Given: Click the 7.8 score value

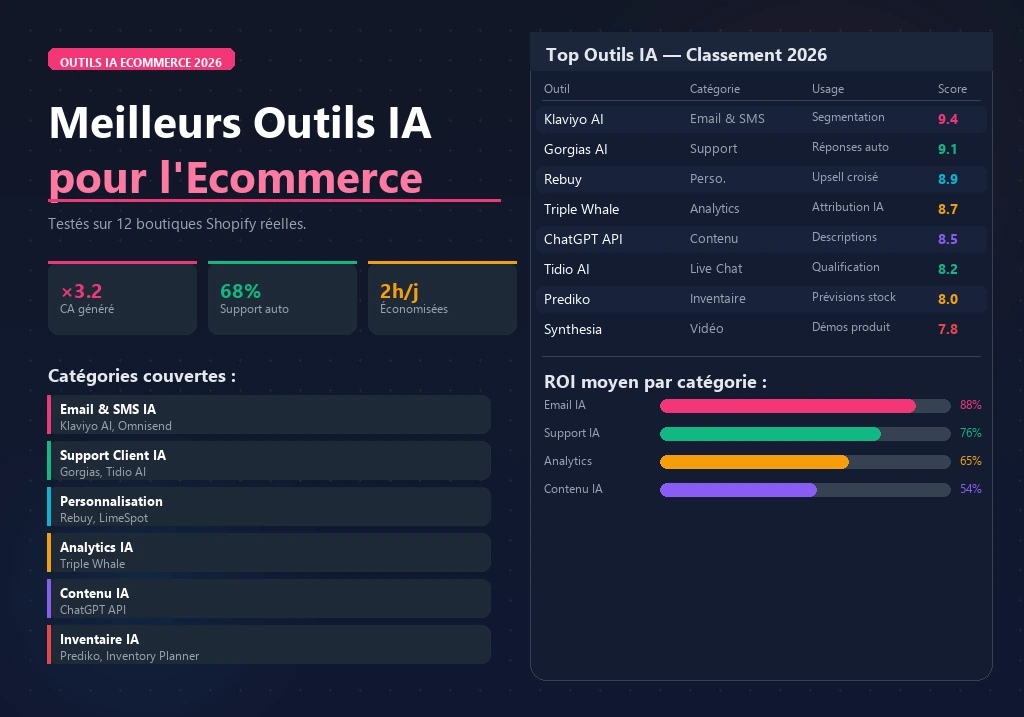Looking at the screenshot, I should tap(948, 329).
